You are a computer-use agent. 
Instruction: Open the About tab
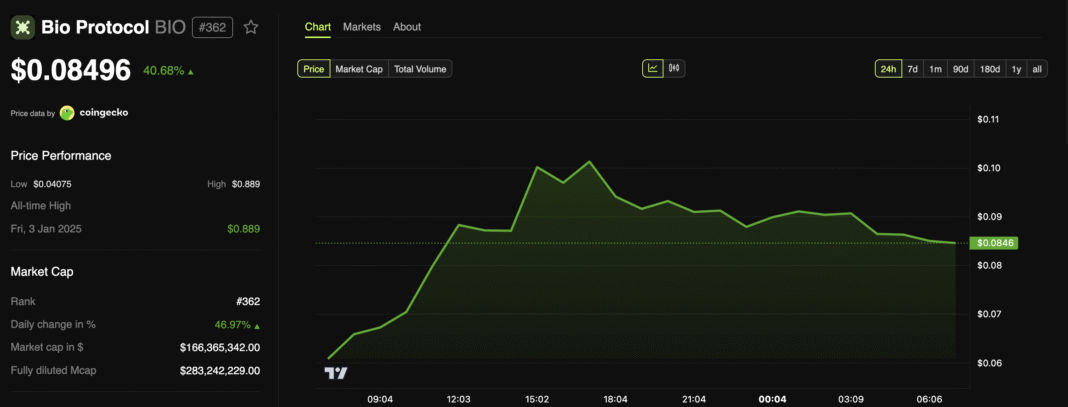(407, 27)
